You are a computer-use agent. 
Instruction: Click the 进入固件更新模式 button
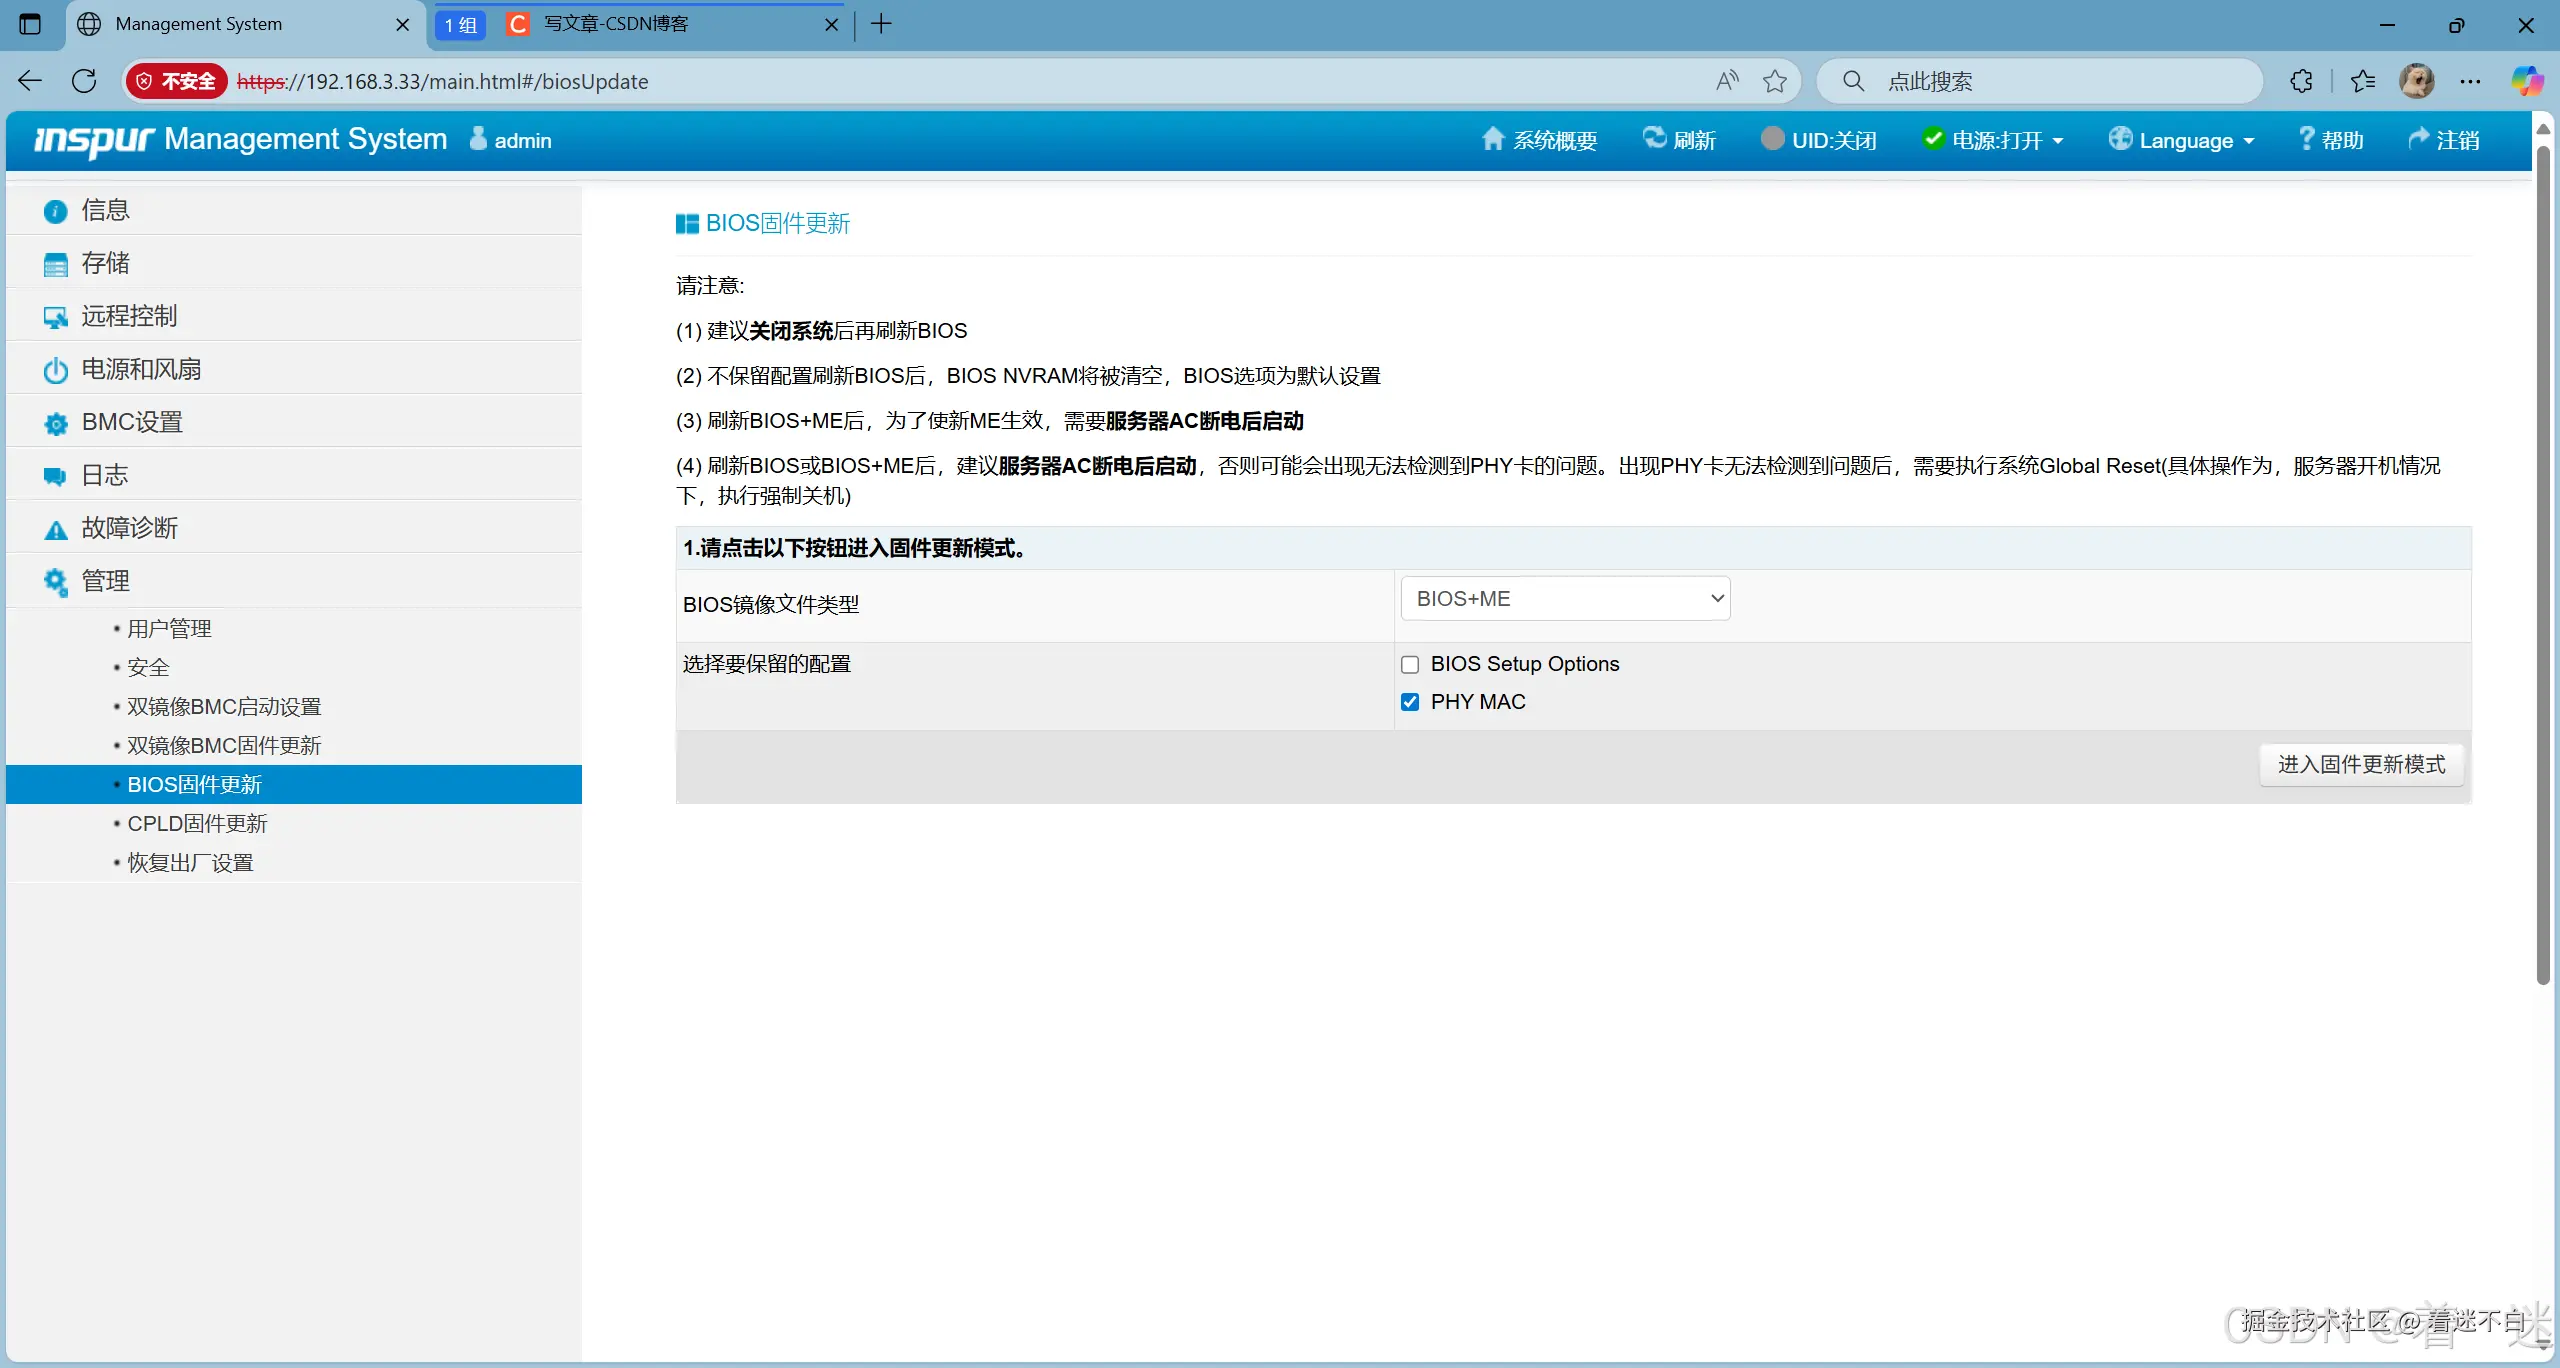2360,764
